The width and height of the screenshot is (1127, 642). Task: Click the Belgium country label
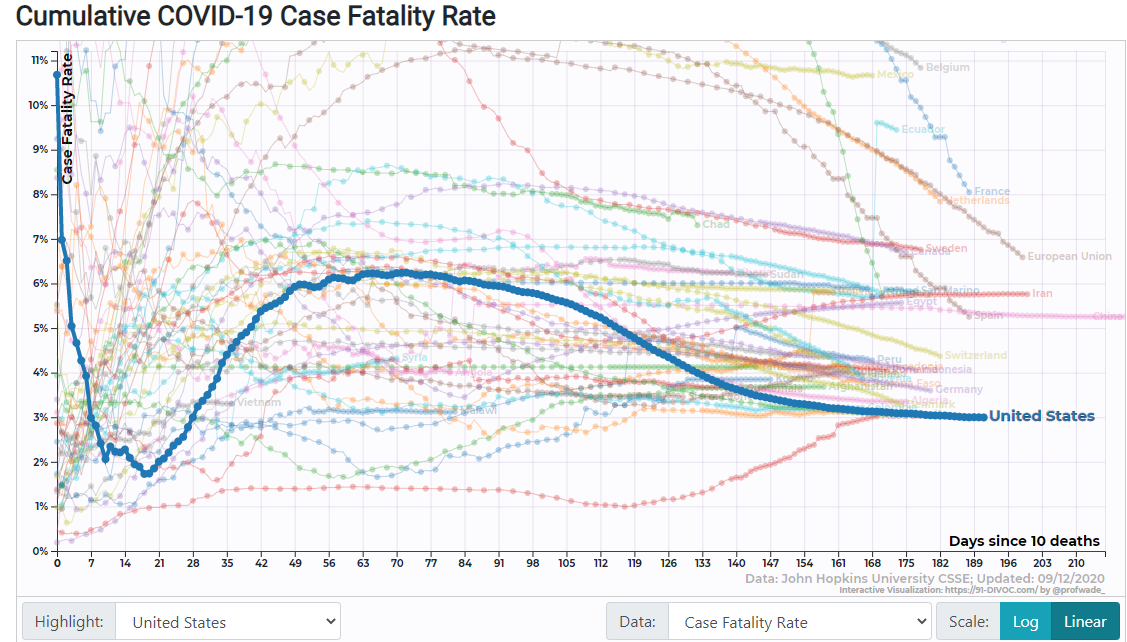tap(947, 68)
